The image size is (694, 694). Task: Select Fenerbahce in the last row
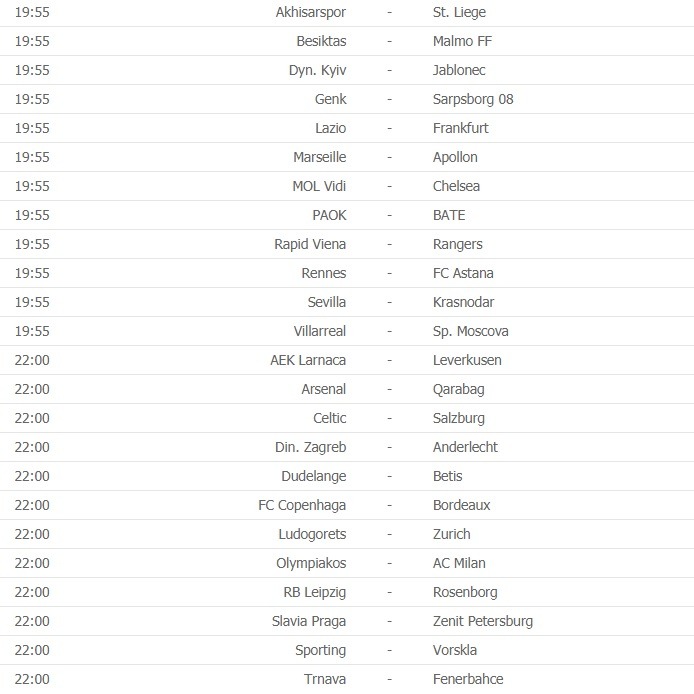click(468, 679)
